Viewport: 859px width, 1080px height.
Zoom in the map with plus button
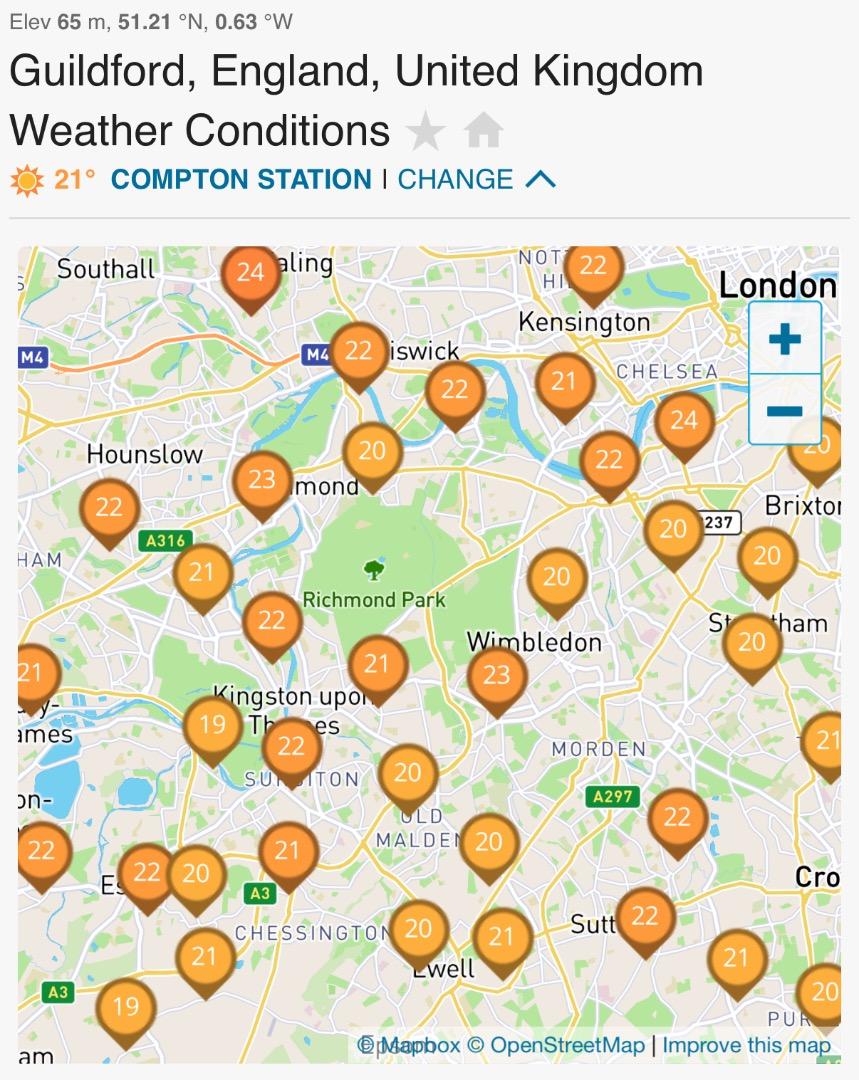click(785, 339)
